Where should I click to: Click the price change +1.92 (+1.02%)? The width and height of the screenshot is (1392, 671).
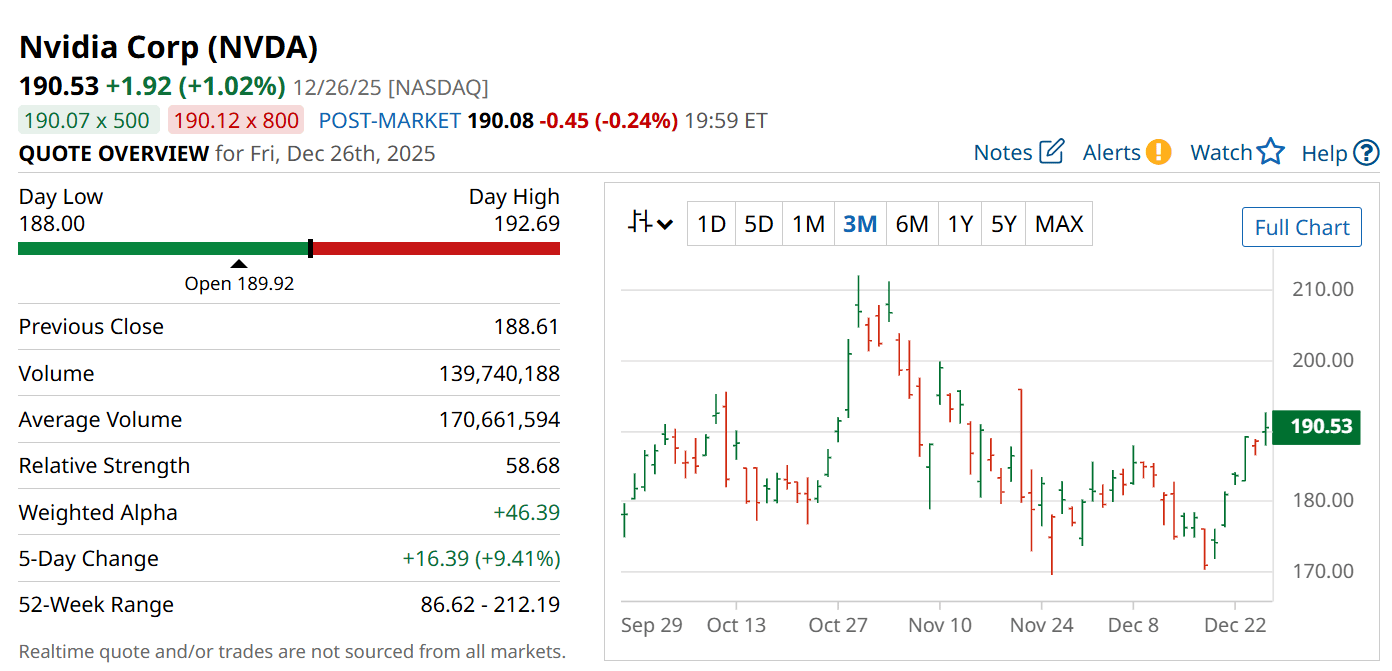(196, 86)
